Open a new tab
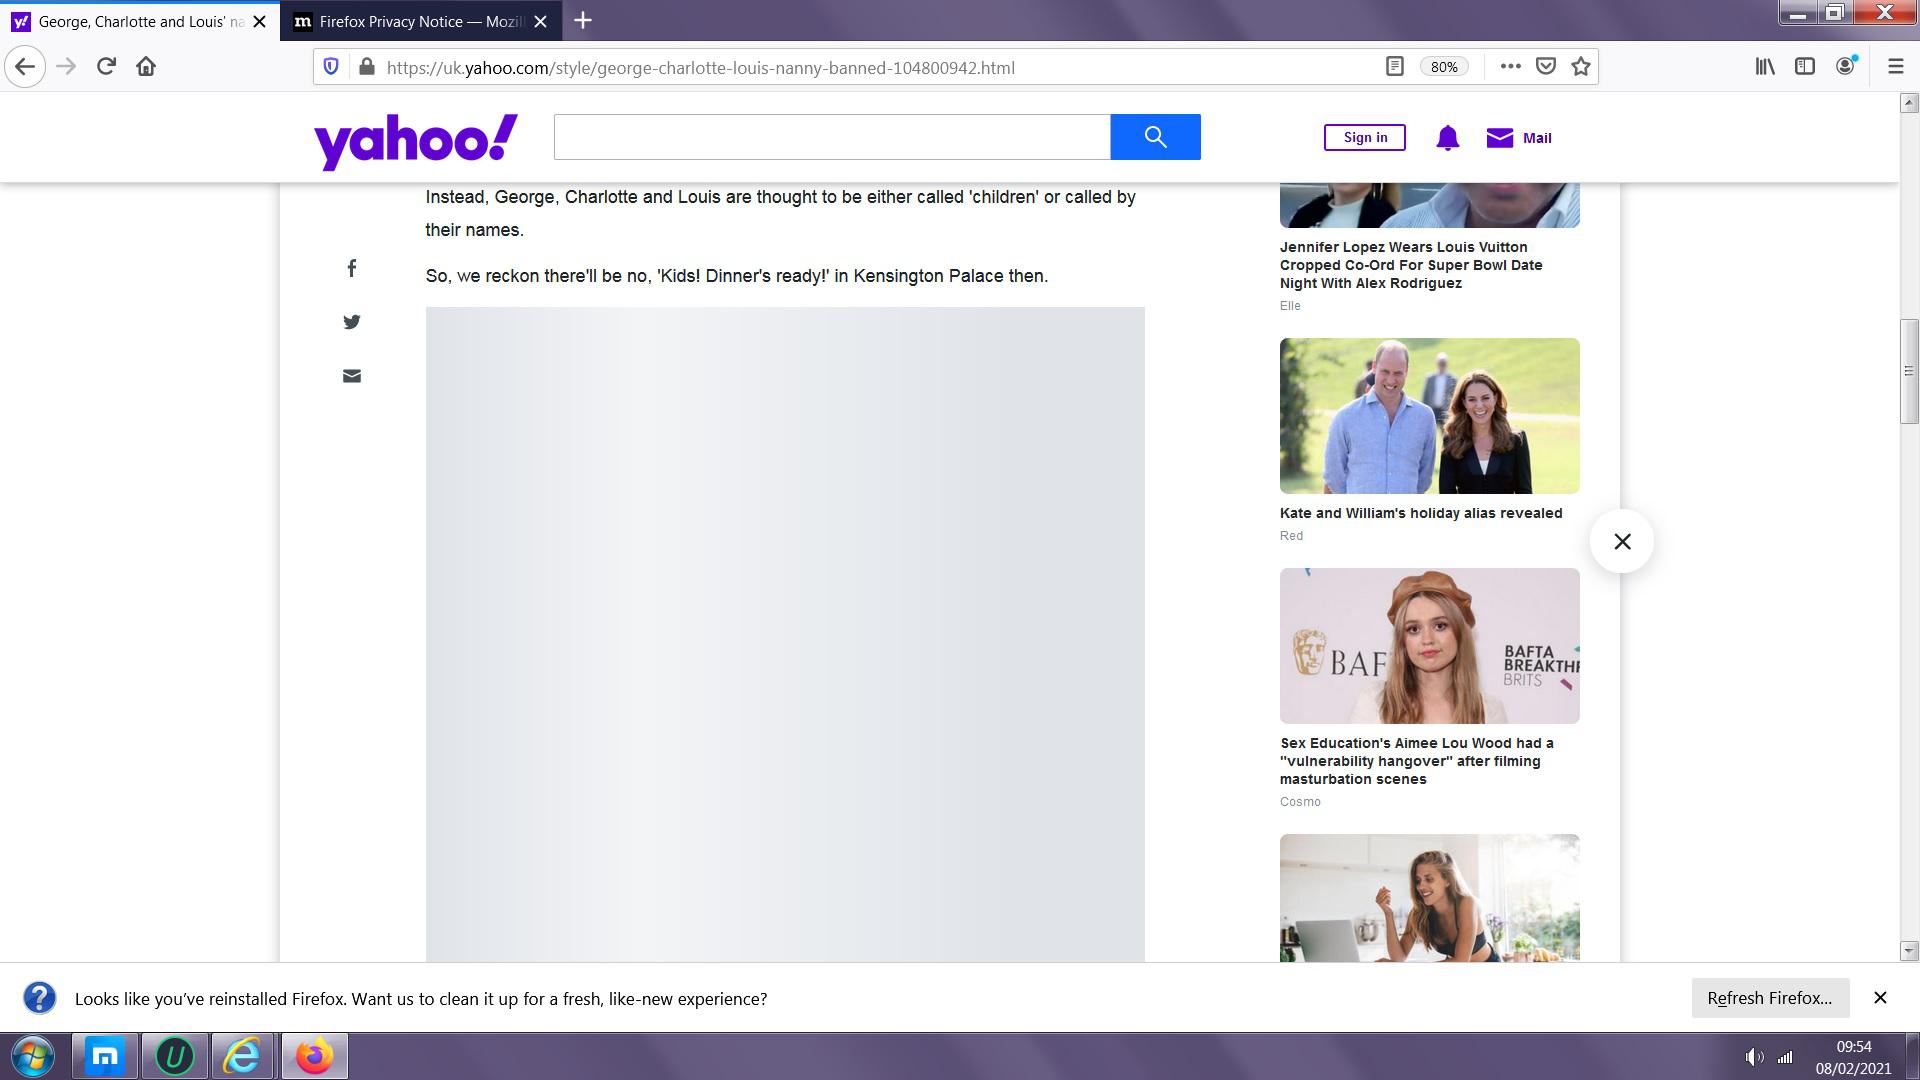The width and height of the screenshot is (1920, 1080). click(x=583, y=21)
